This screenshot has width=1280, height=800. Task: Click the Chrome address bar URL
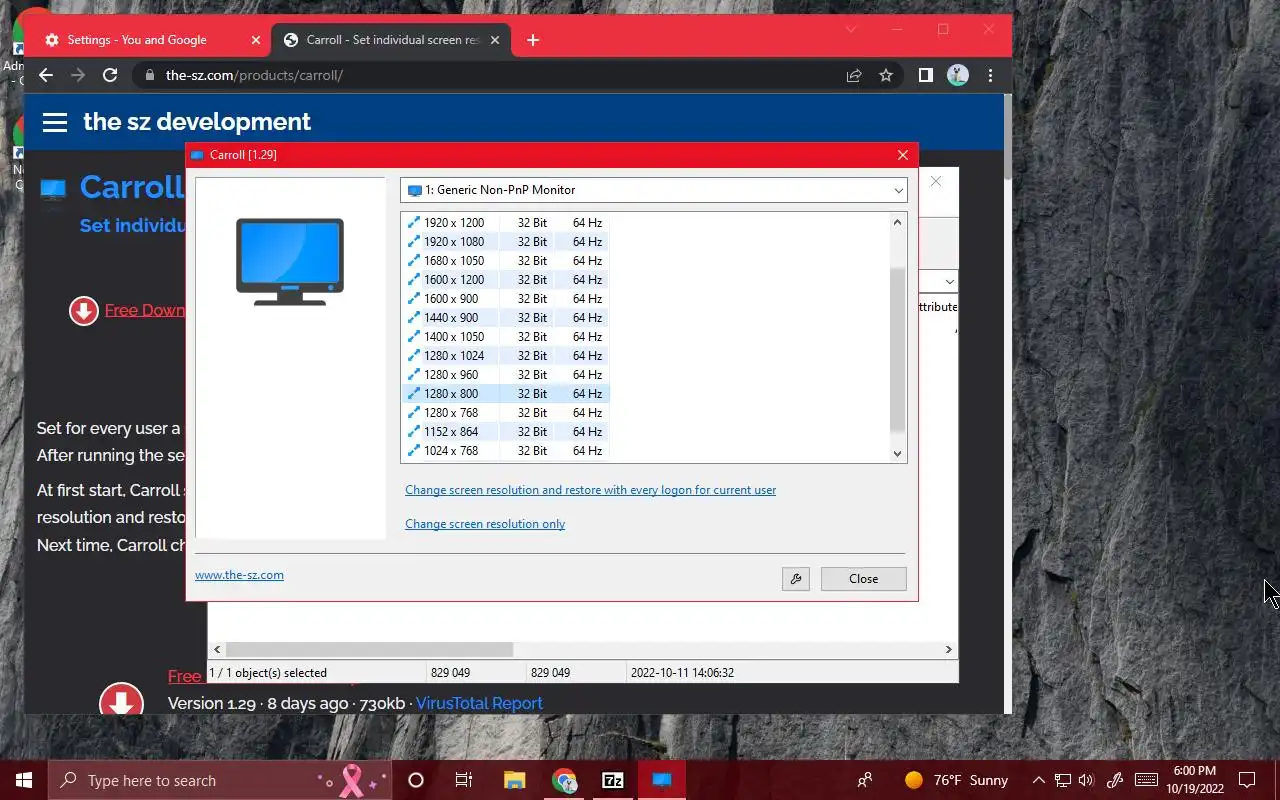coord(254,75)
